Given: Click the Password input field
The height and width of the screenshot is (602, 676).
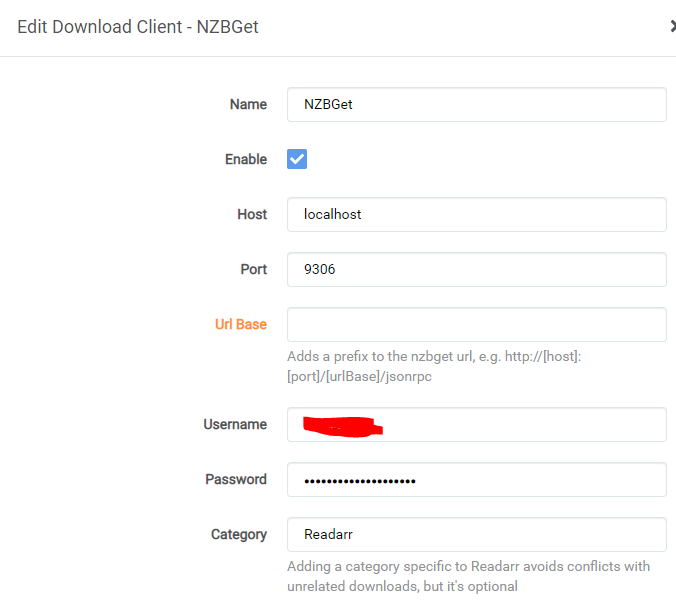Looking at the screenshot, I should tap(477, 480).
